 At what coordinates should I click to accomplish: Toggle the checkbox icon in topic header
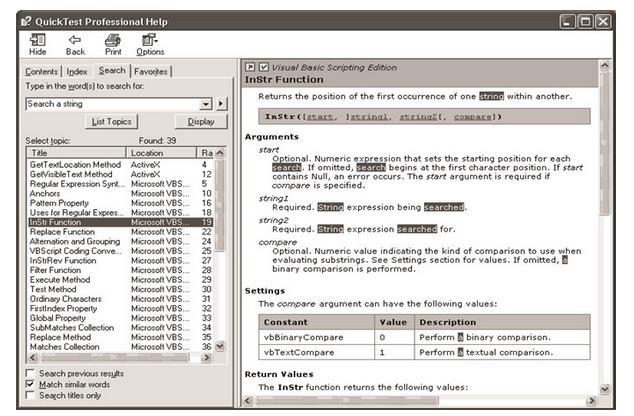264,67
